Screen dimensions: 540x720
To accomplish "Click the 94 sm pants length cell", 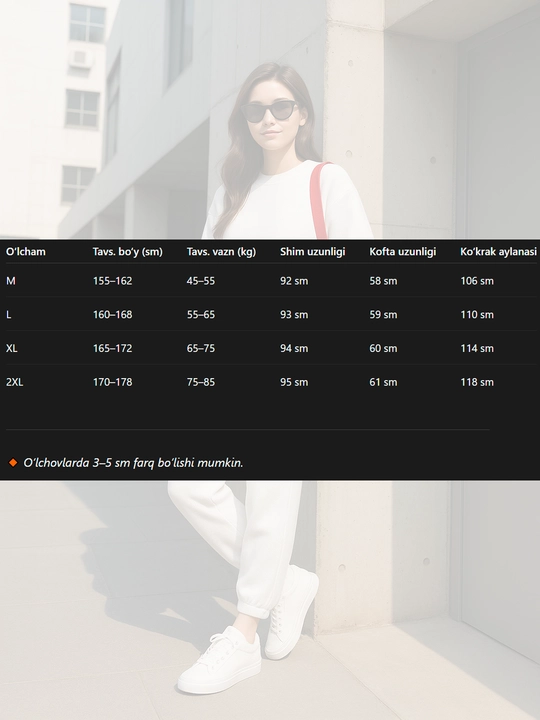I will (294, 349).
